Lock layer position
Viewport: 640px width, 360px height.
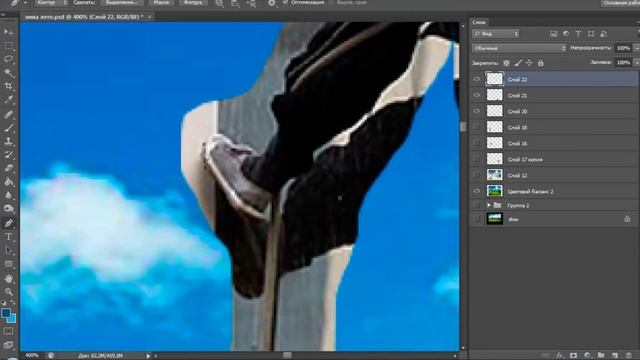point(529,63)
